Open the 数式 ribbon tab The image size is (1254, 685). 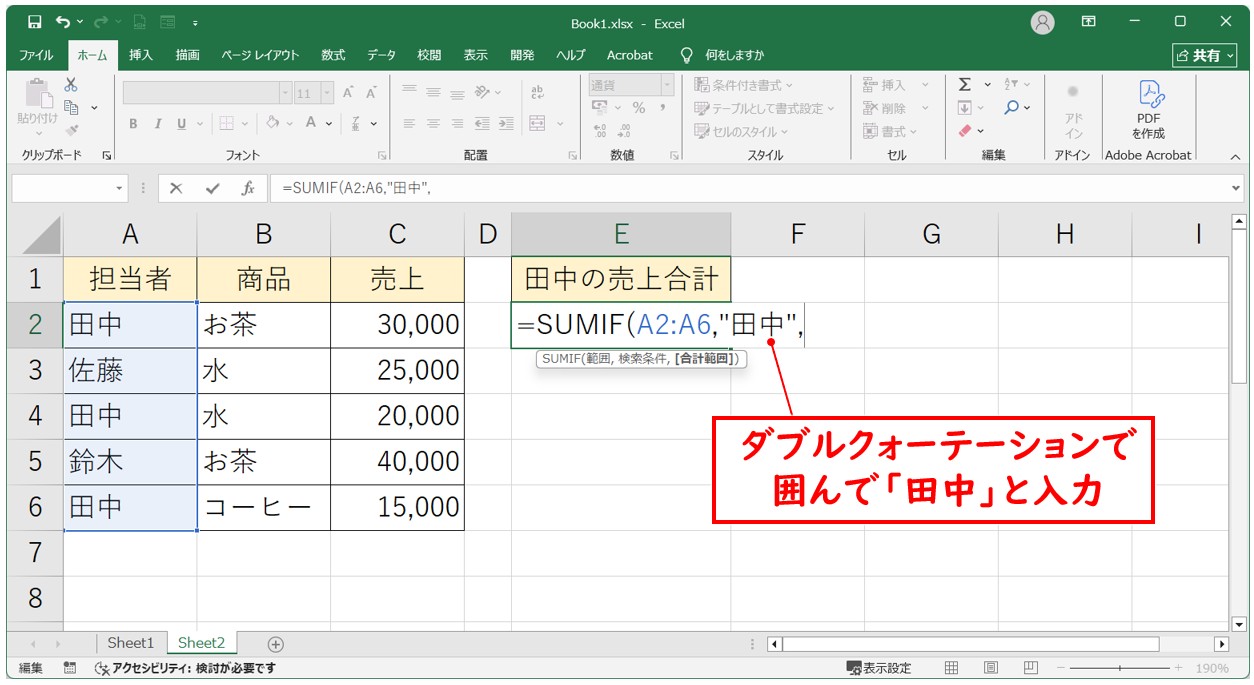coord(333,55)
